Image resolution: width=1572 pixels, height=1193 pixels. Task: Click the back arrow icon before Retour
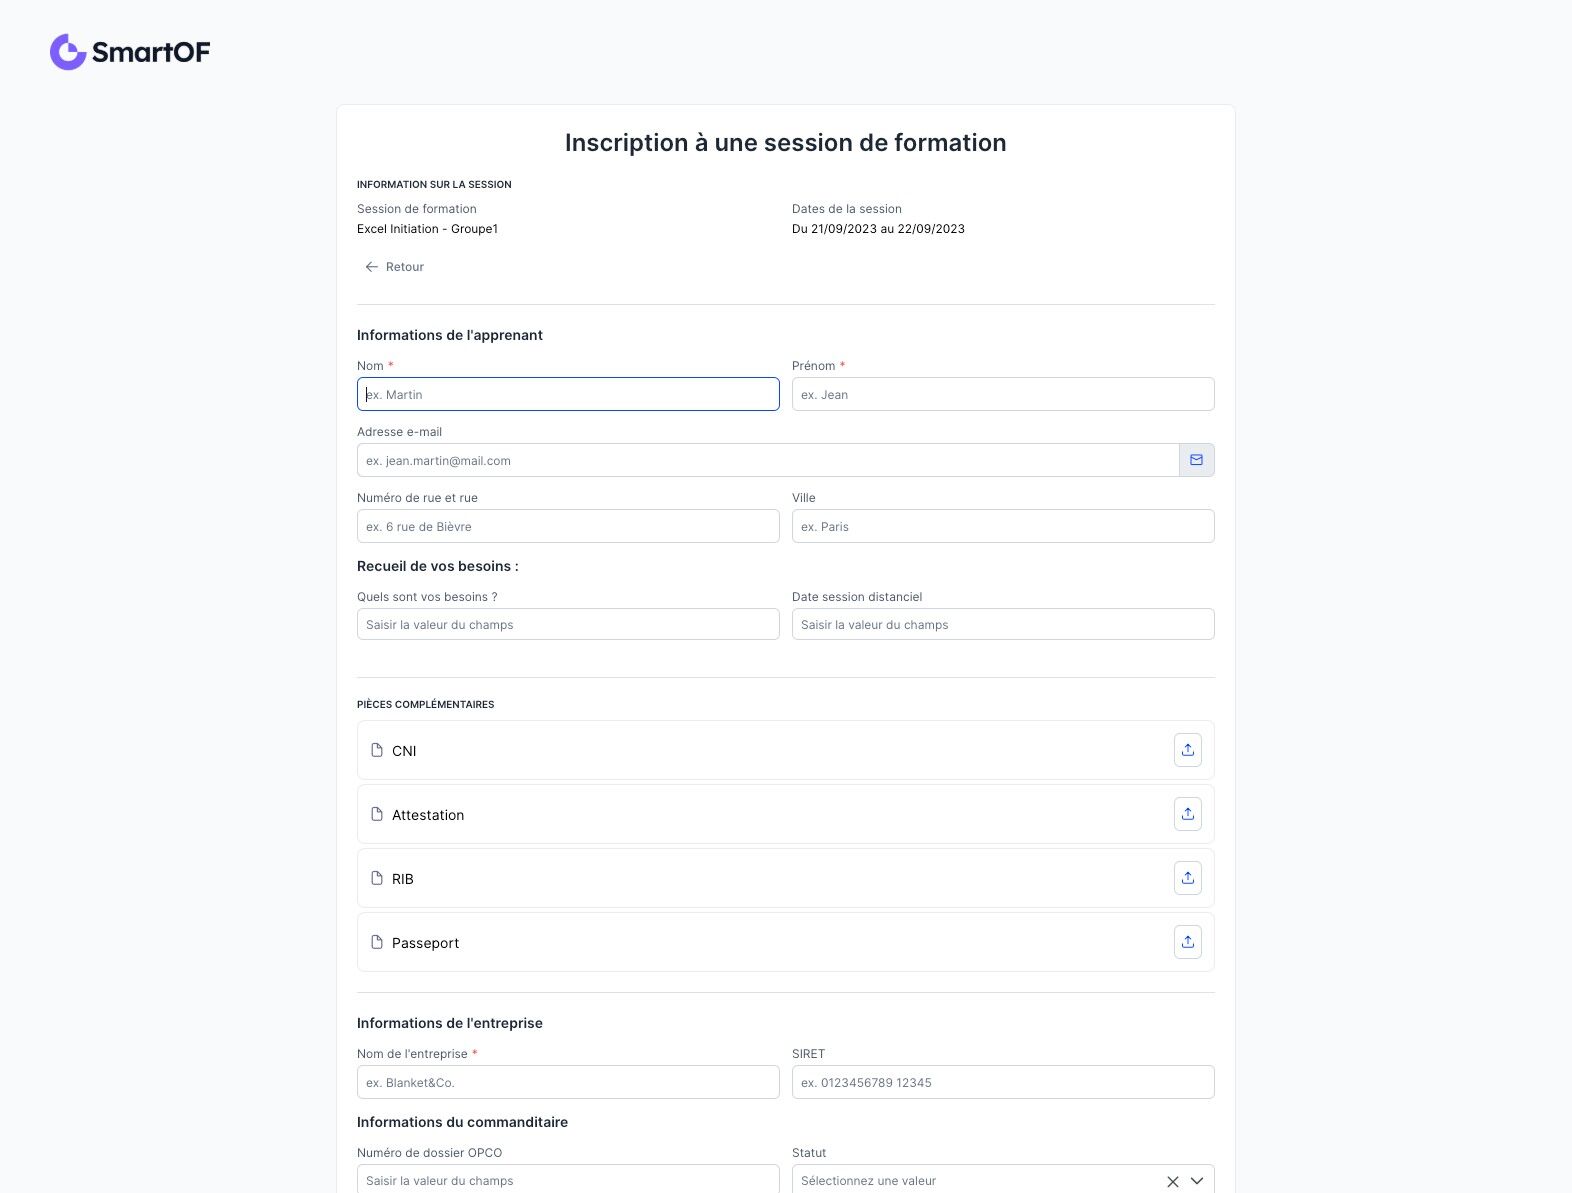372,267
